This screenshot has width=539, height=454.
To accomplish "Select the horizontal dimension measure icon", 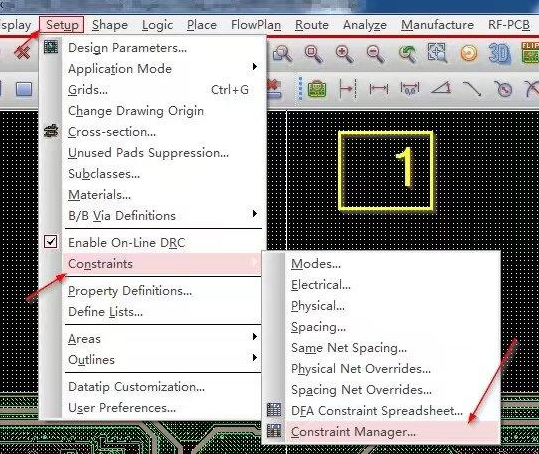I will (x=378, y=89).
